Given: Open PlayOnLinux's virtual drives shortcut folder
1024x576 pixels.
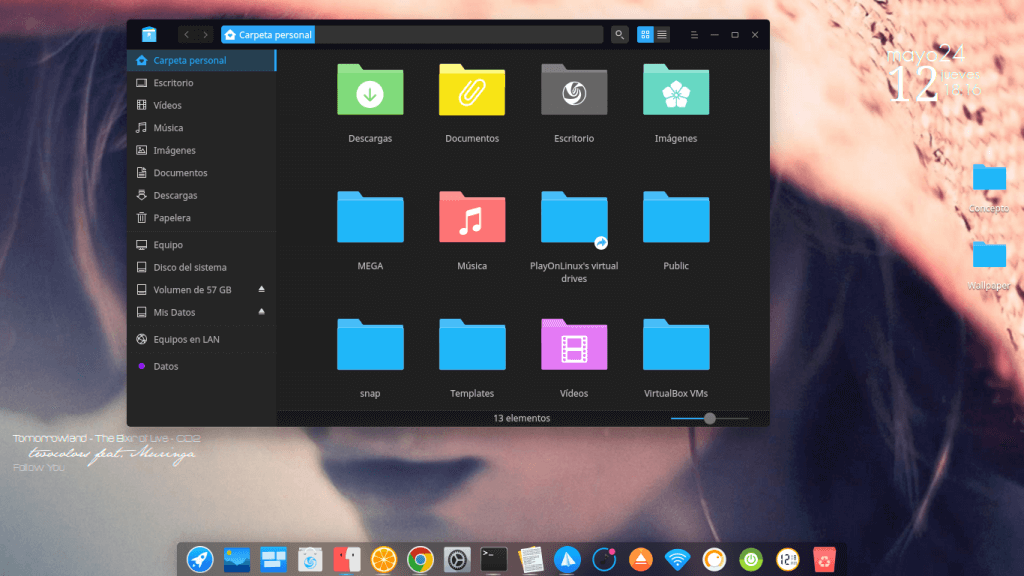Looking at the screenshot, I should (x=574, y=218).
